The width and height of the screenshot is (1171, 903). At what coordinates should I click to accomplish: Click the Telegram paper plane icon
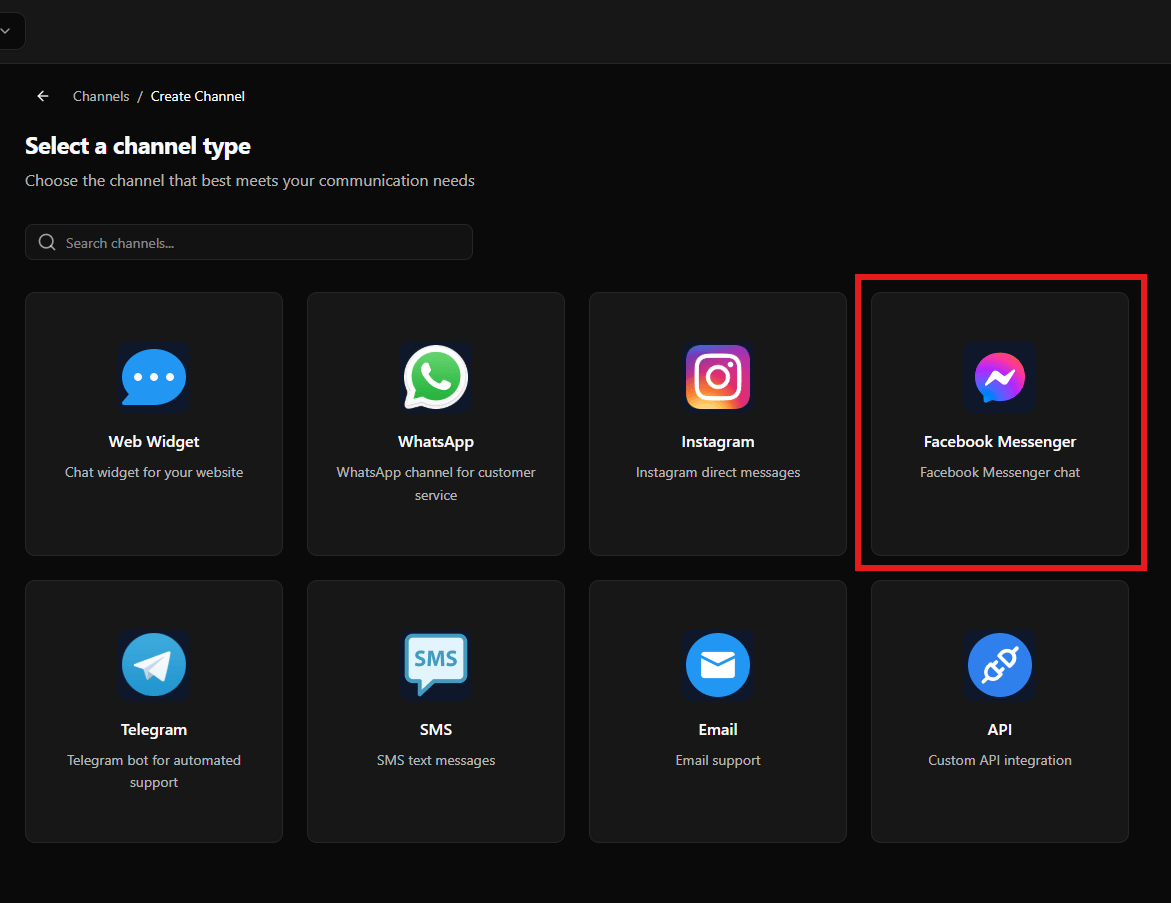point(154,665)
